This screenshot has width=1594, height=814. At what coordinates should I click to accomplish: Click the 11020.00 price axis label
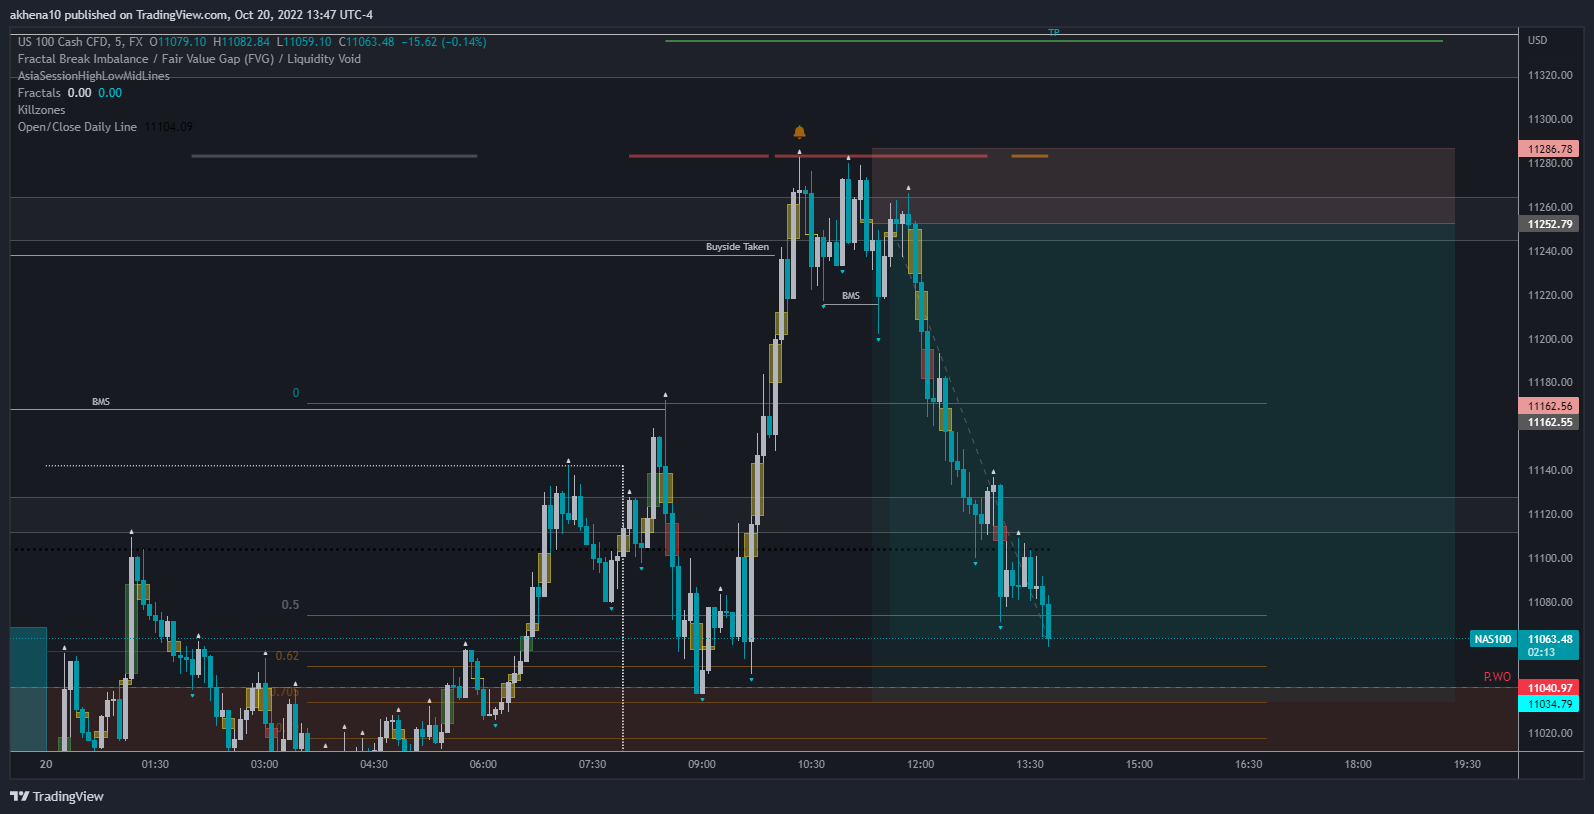click(1550, 734)
